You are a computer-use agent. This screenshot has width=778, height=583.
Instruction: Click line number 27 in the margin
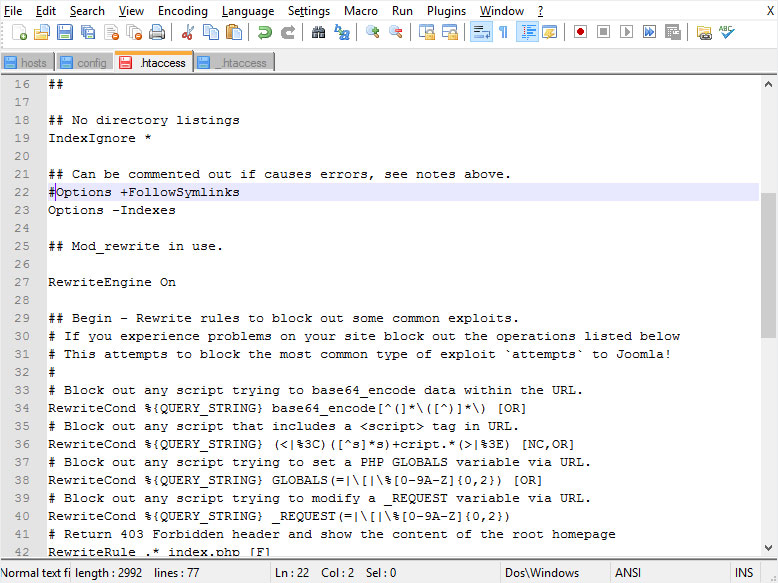click(x=22, y=282)
